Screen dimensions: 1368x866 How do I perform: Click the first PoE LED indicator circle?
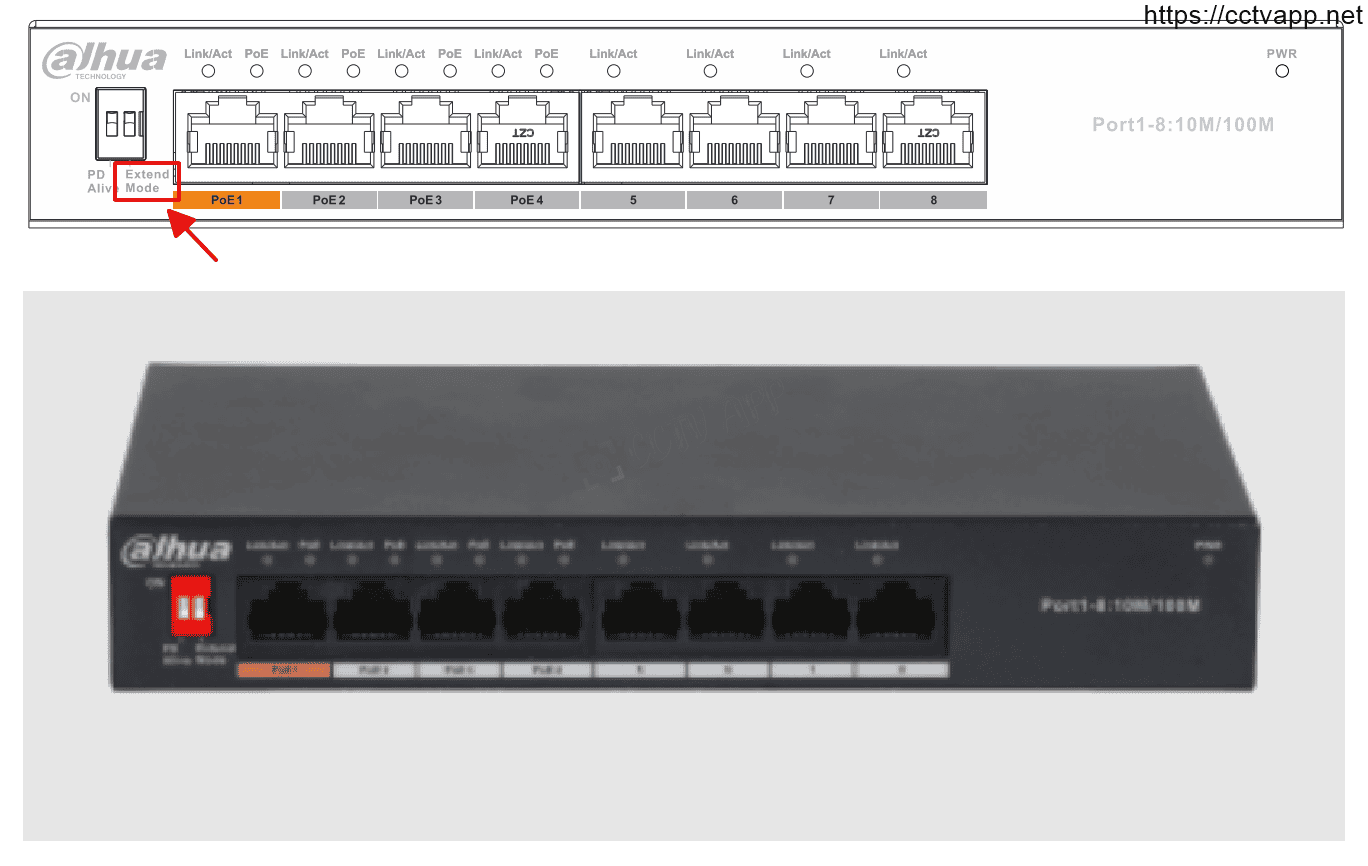(x=257, y=71)
